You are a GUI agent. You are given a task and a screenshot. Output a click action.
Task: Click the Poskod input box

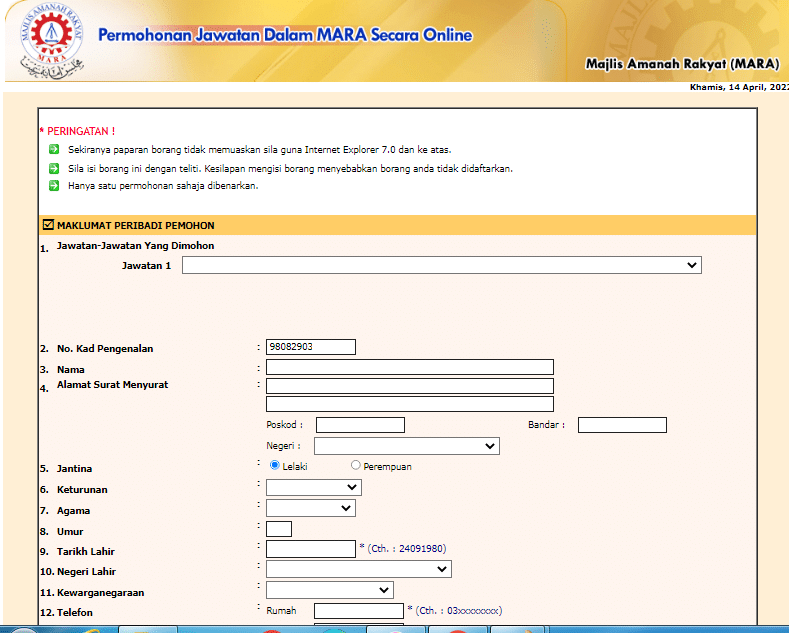pyautogui.click(x=360, y=425)
